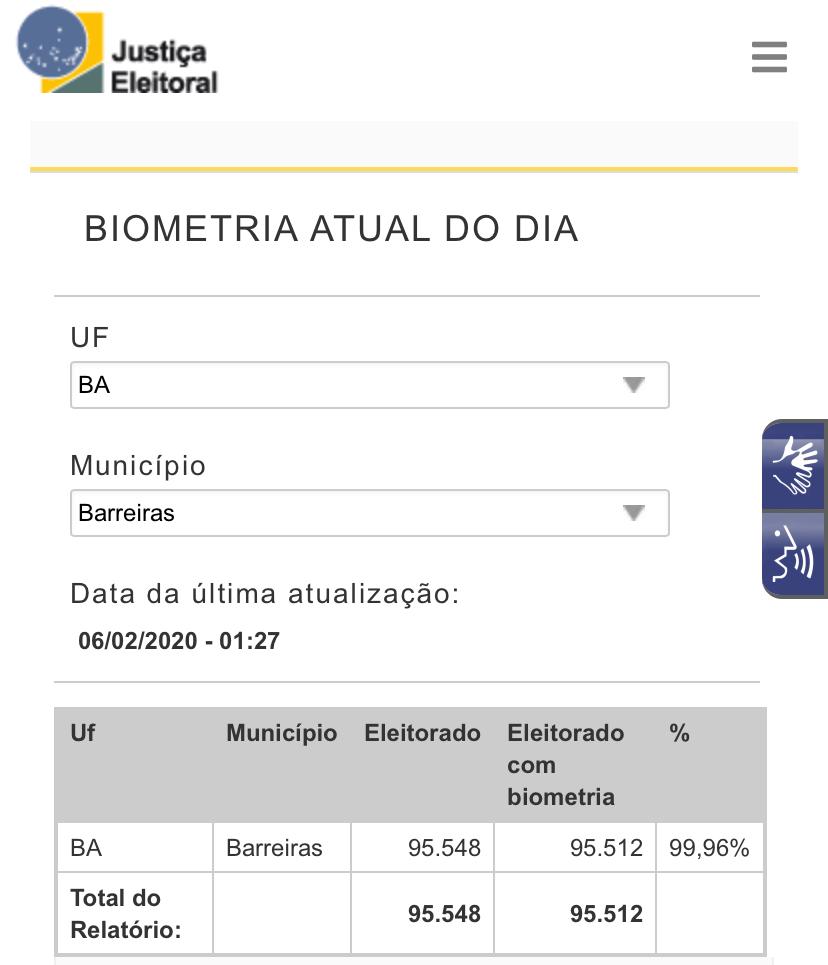
Task: Click the Uf column header
Action: point(82,733)
